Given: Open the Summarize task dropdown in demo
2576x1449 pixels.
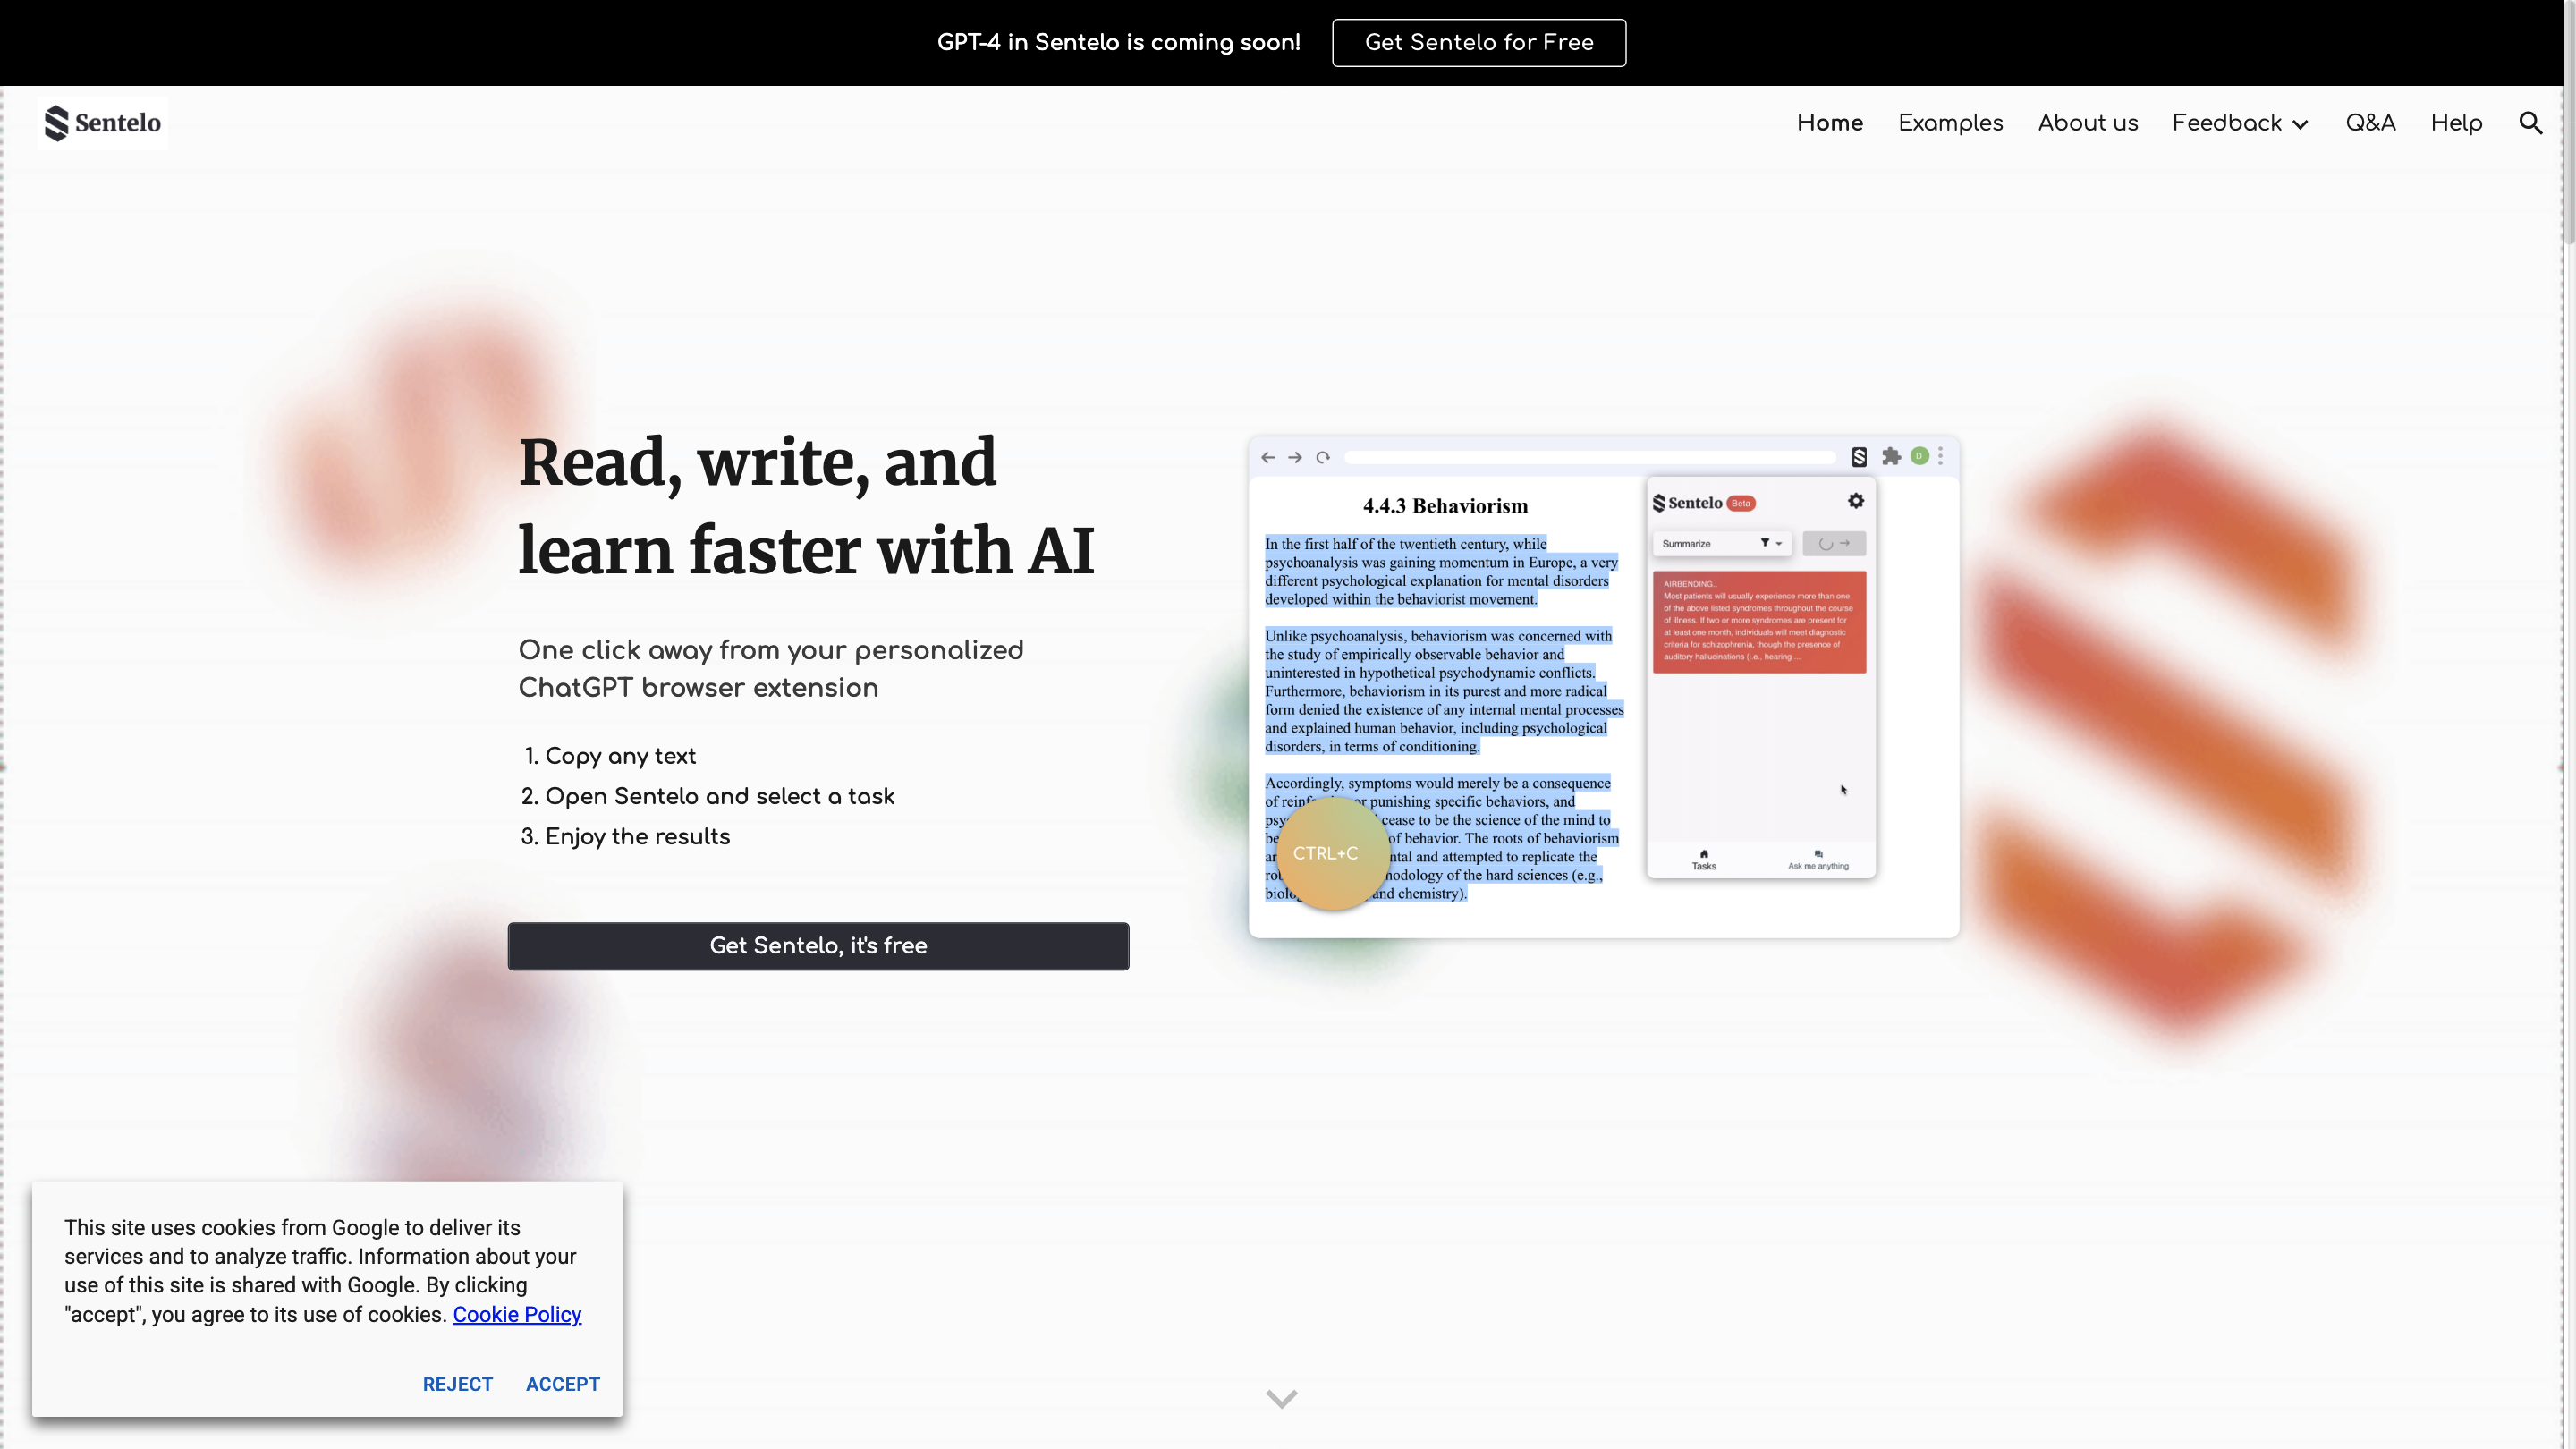Looking at the screenshot, I should (x=1719, y=543).
